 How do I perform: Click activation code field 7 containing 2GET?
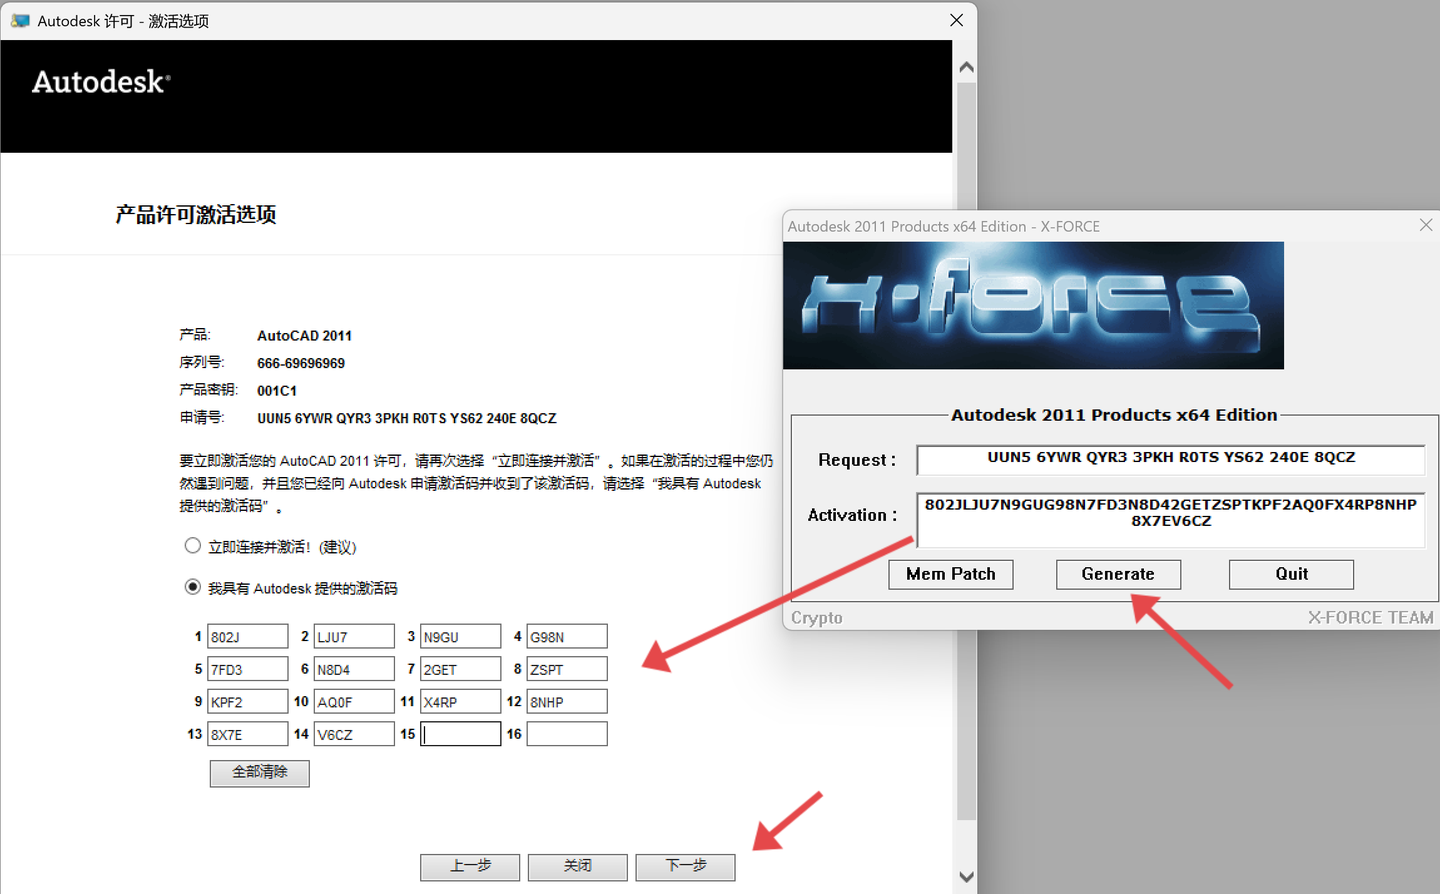[460, 669]
